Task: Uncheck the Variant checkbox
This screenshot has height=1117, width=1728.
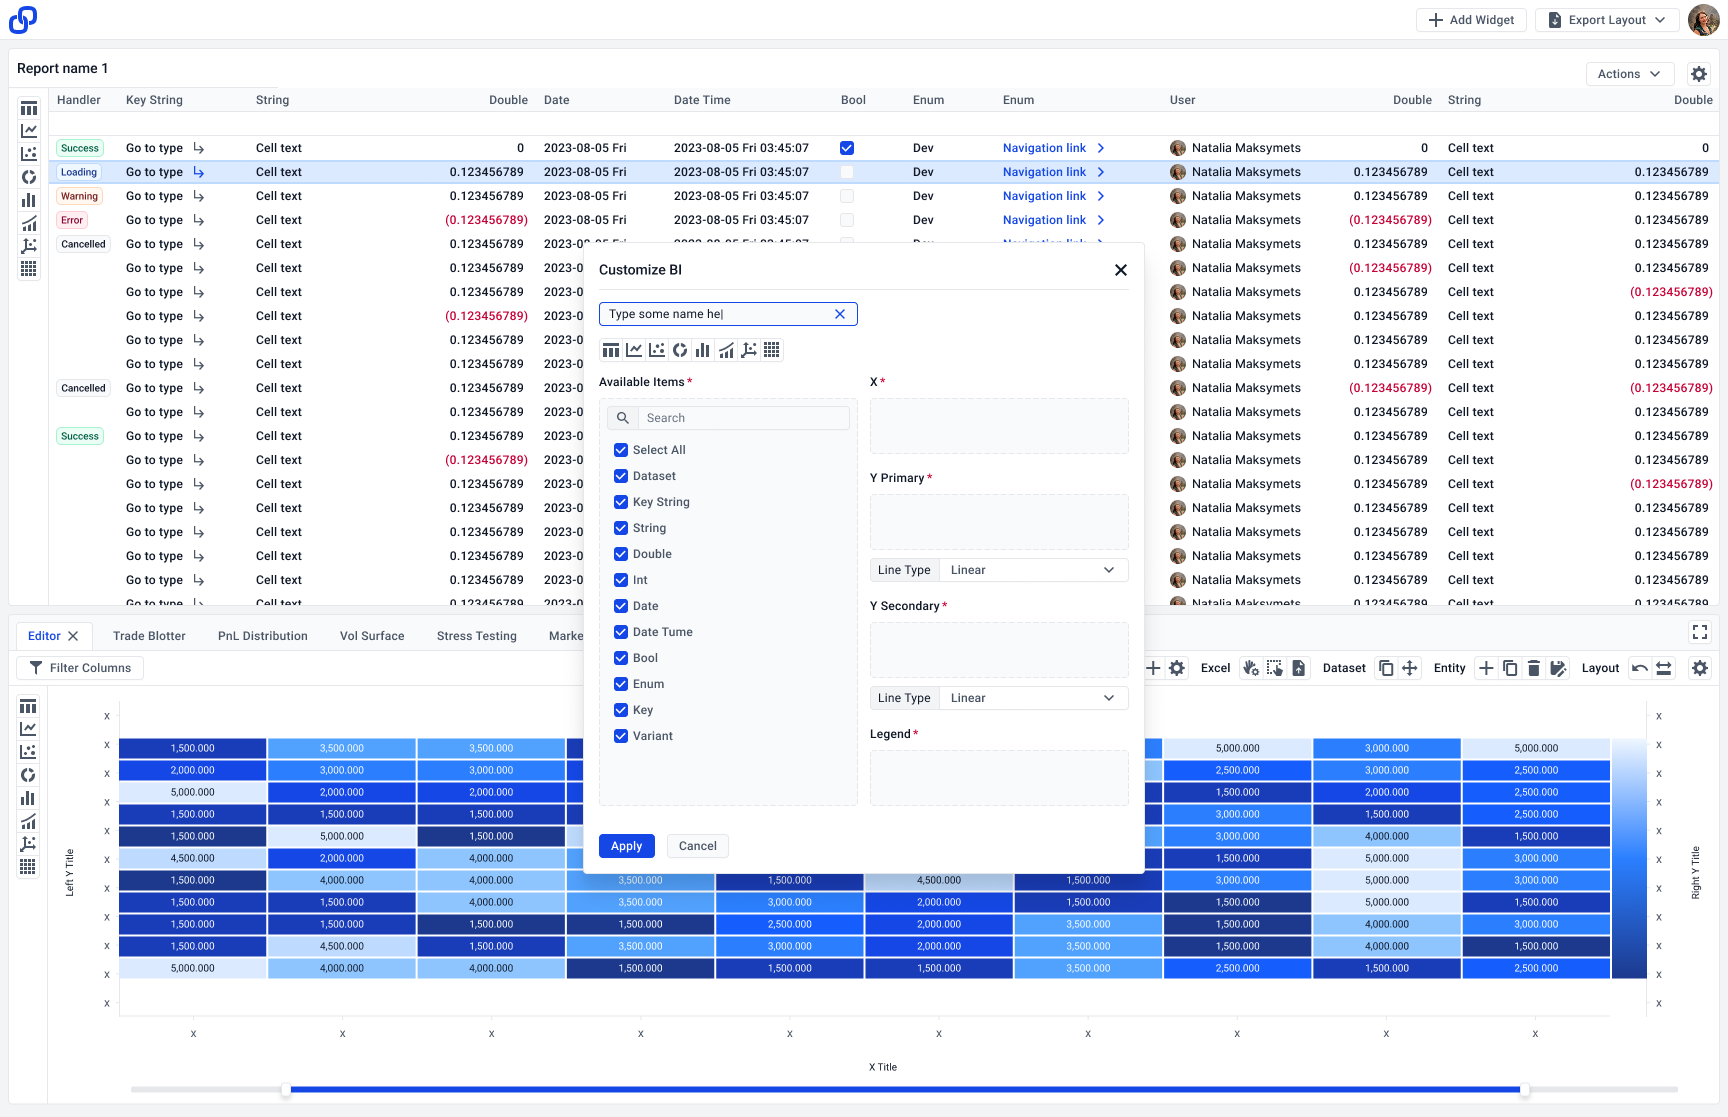Action: coord(621,736)
